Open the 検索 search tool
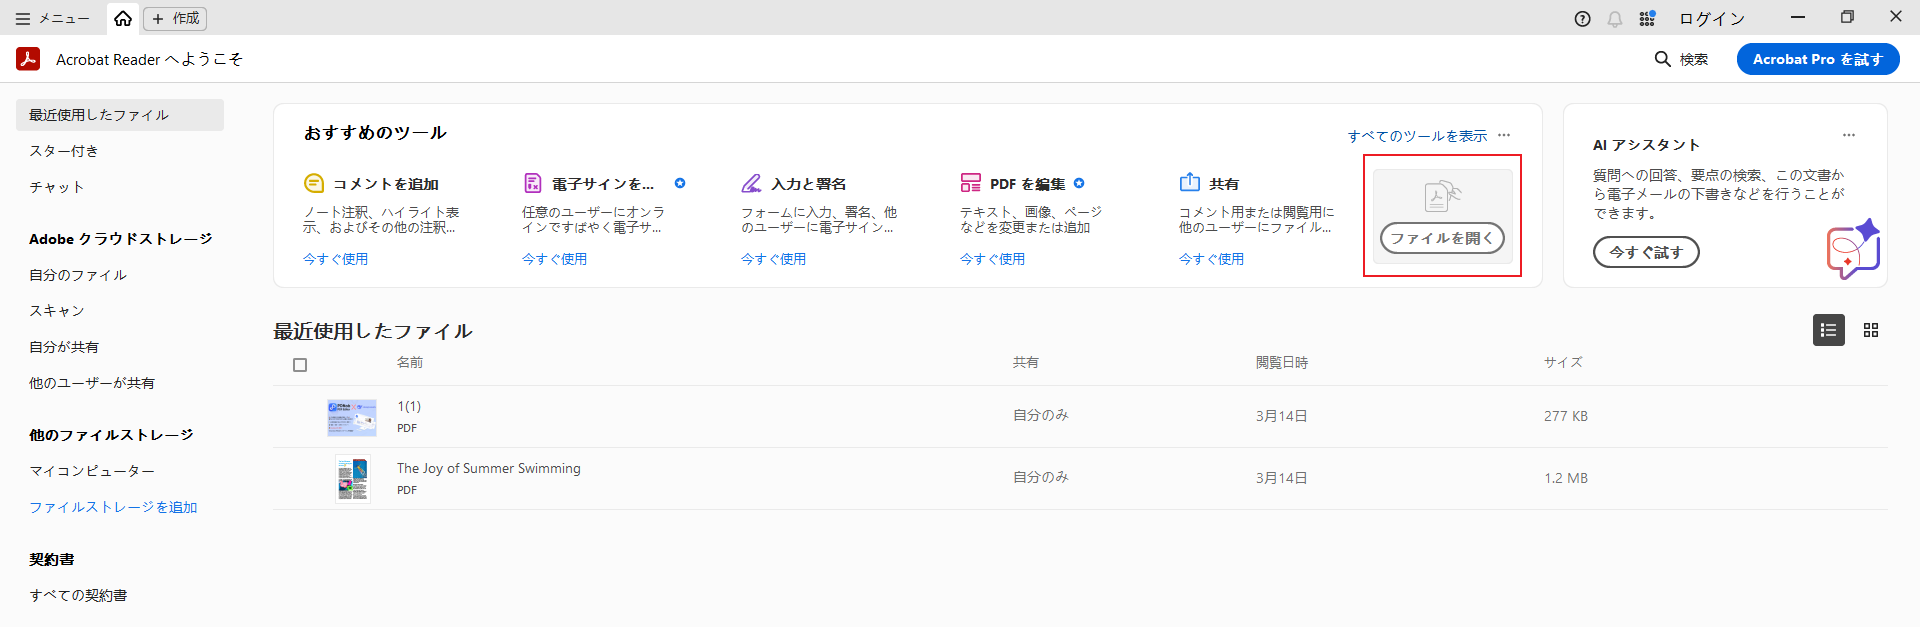The height and width of the screenshot is (627, 1920). (1682, 59)
